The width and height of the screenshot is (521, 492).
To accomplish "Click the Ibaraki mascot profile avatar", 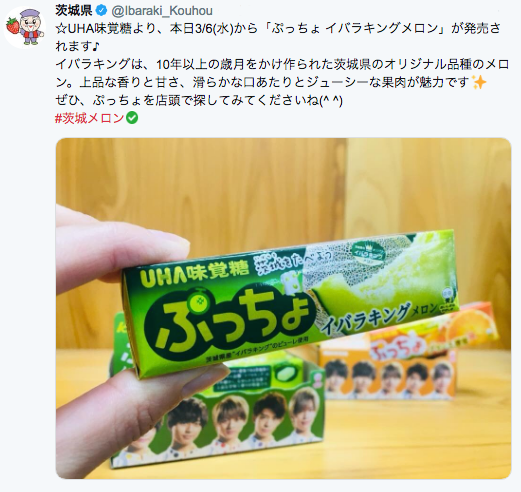I will [x=25, y=27].
